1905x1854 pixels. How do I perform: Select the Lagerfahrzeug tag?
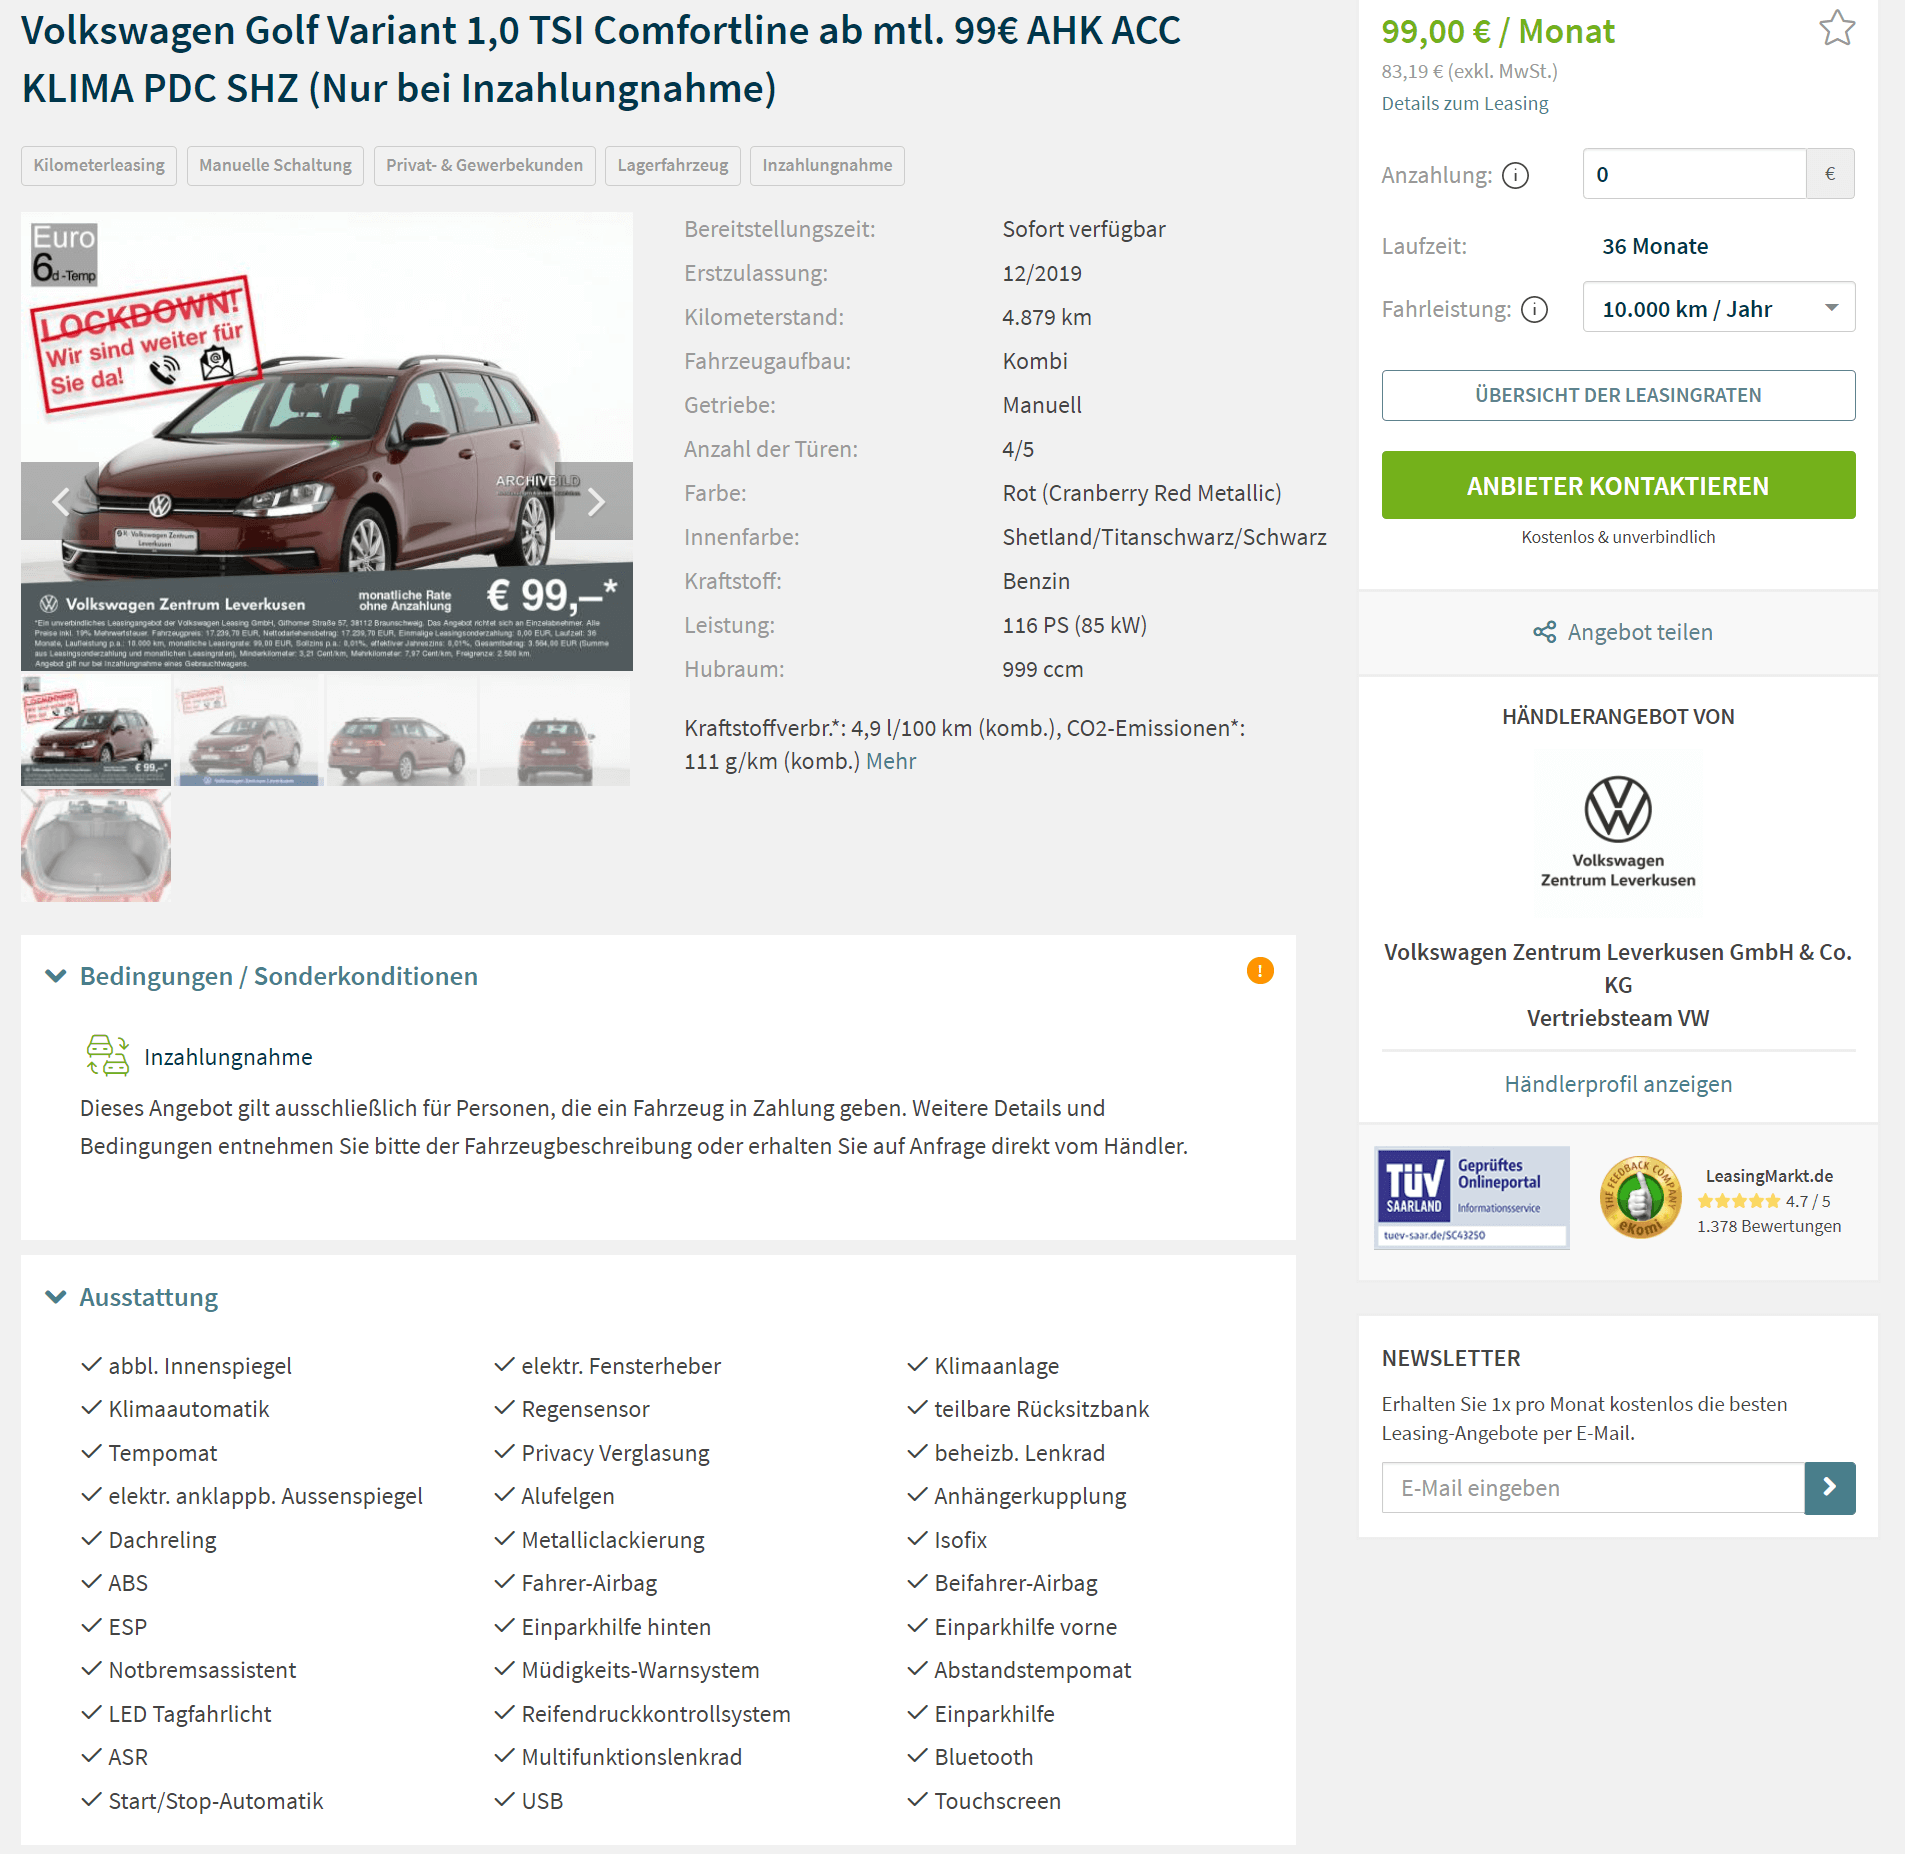click(x=672, y=165)
